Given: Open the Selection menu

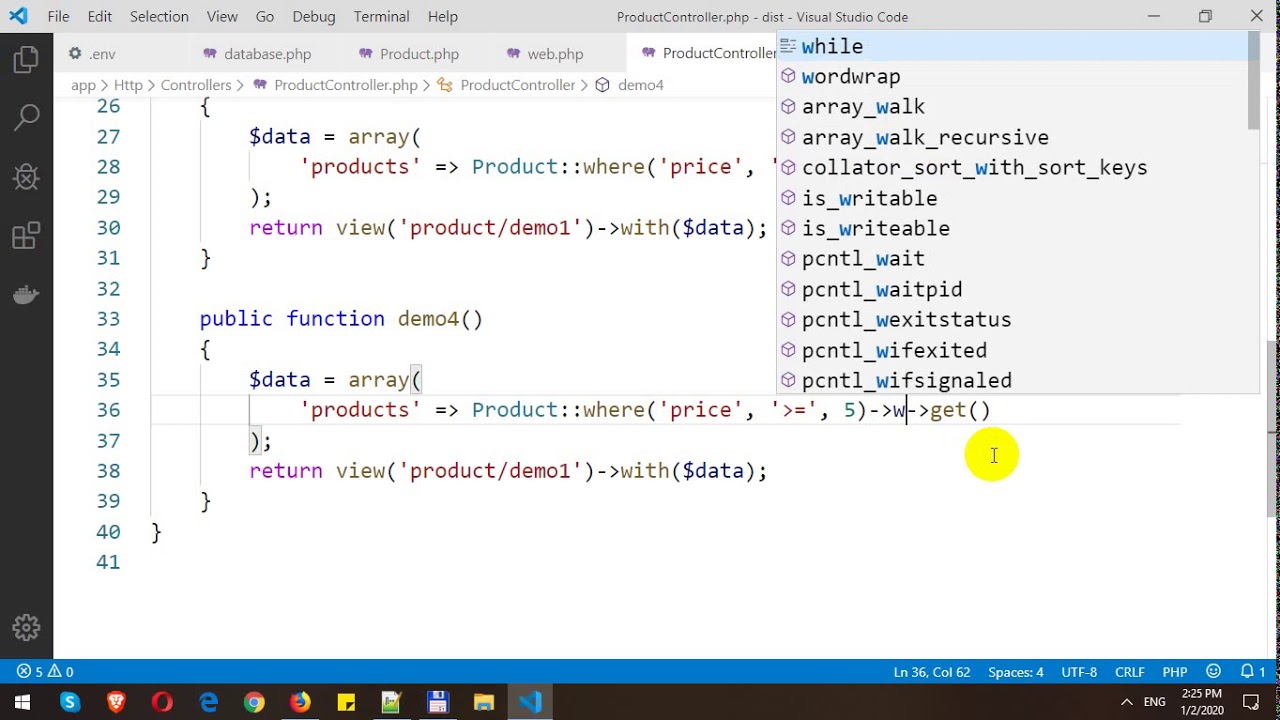Looking at the screenshot, I should click(x=159, y=16).
